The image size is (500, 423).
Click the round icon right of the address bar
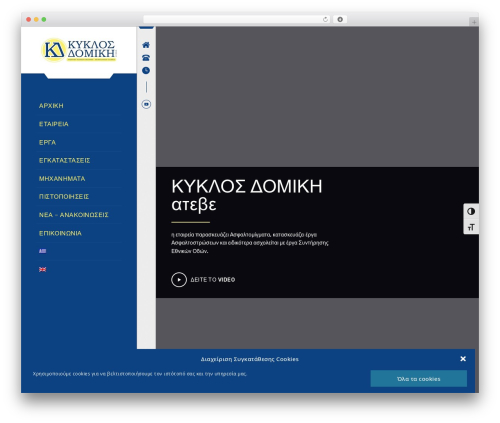point(340,19)
